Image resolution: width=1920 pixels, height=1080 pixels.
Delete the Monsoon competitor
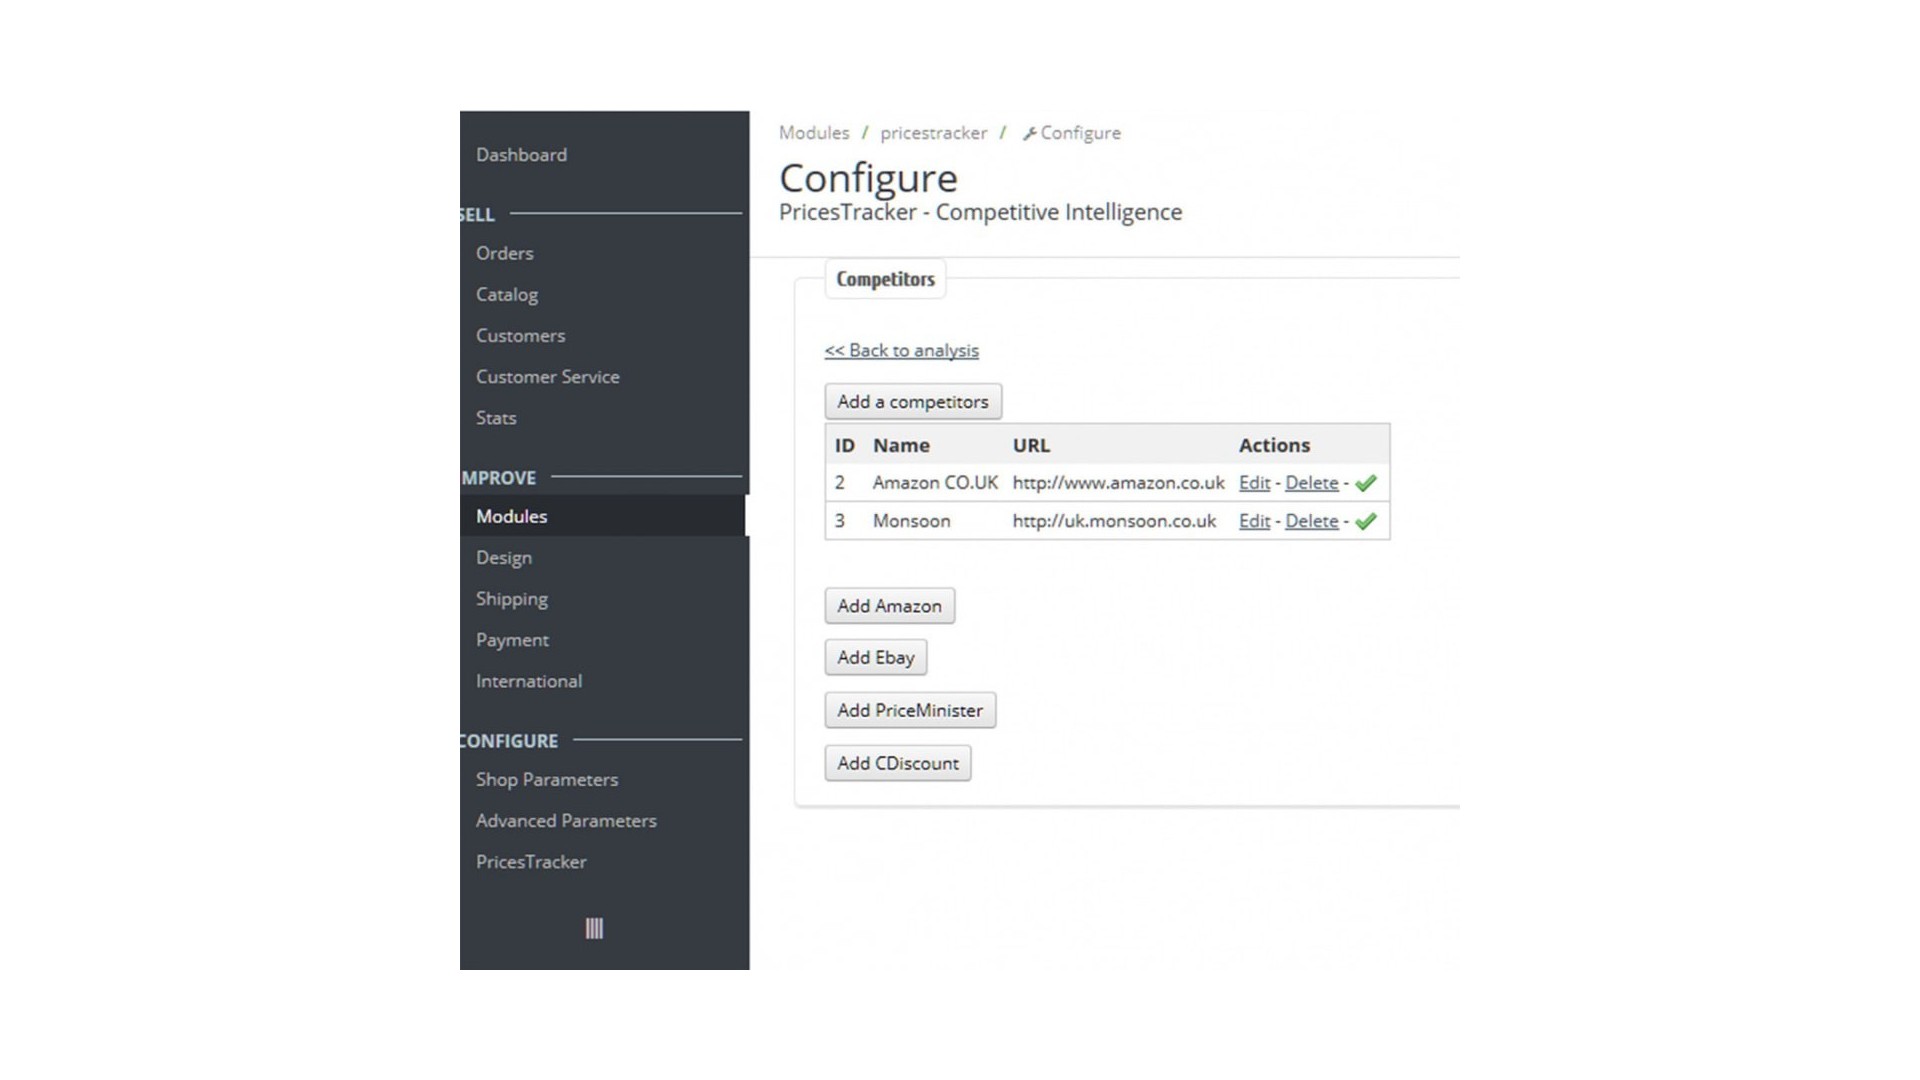click(1311, 521)
